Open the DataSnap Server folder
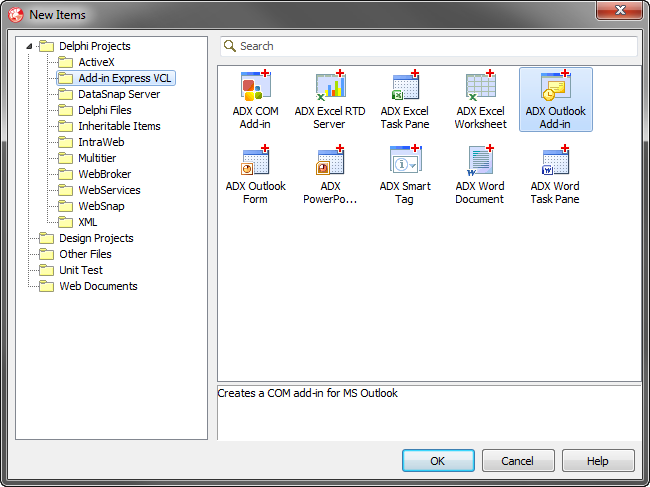Screen dimensions: 650x487 pos(109,94)
